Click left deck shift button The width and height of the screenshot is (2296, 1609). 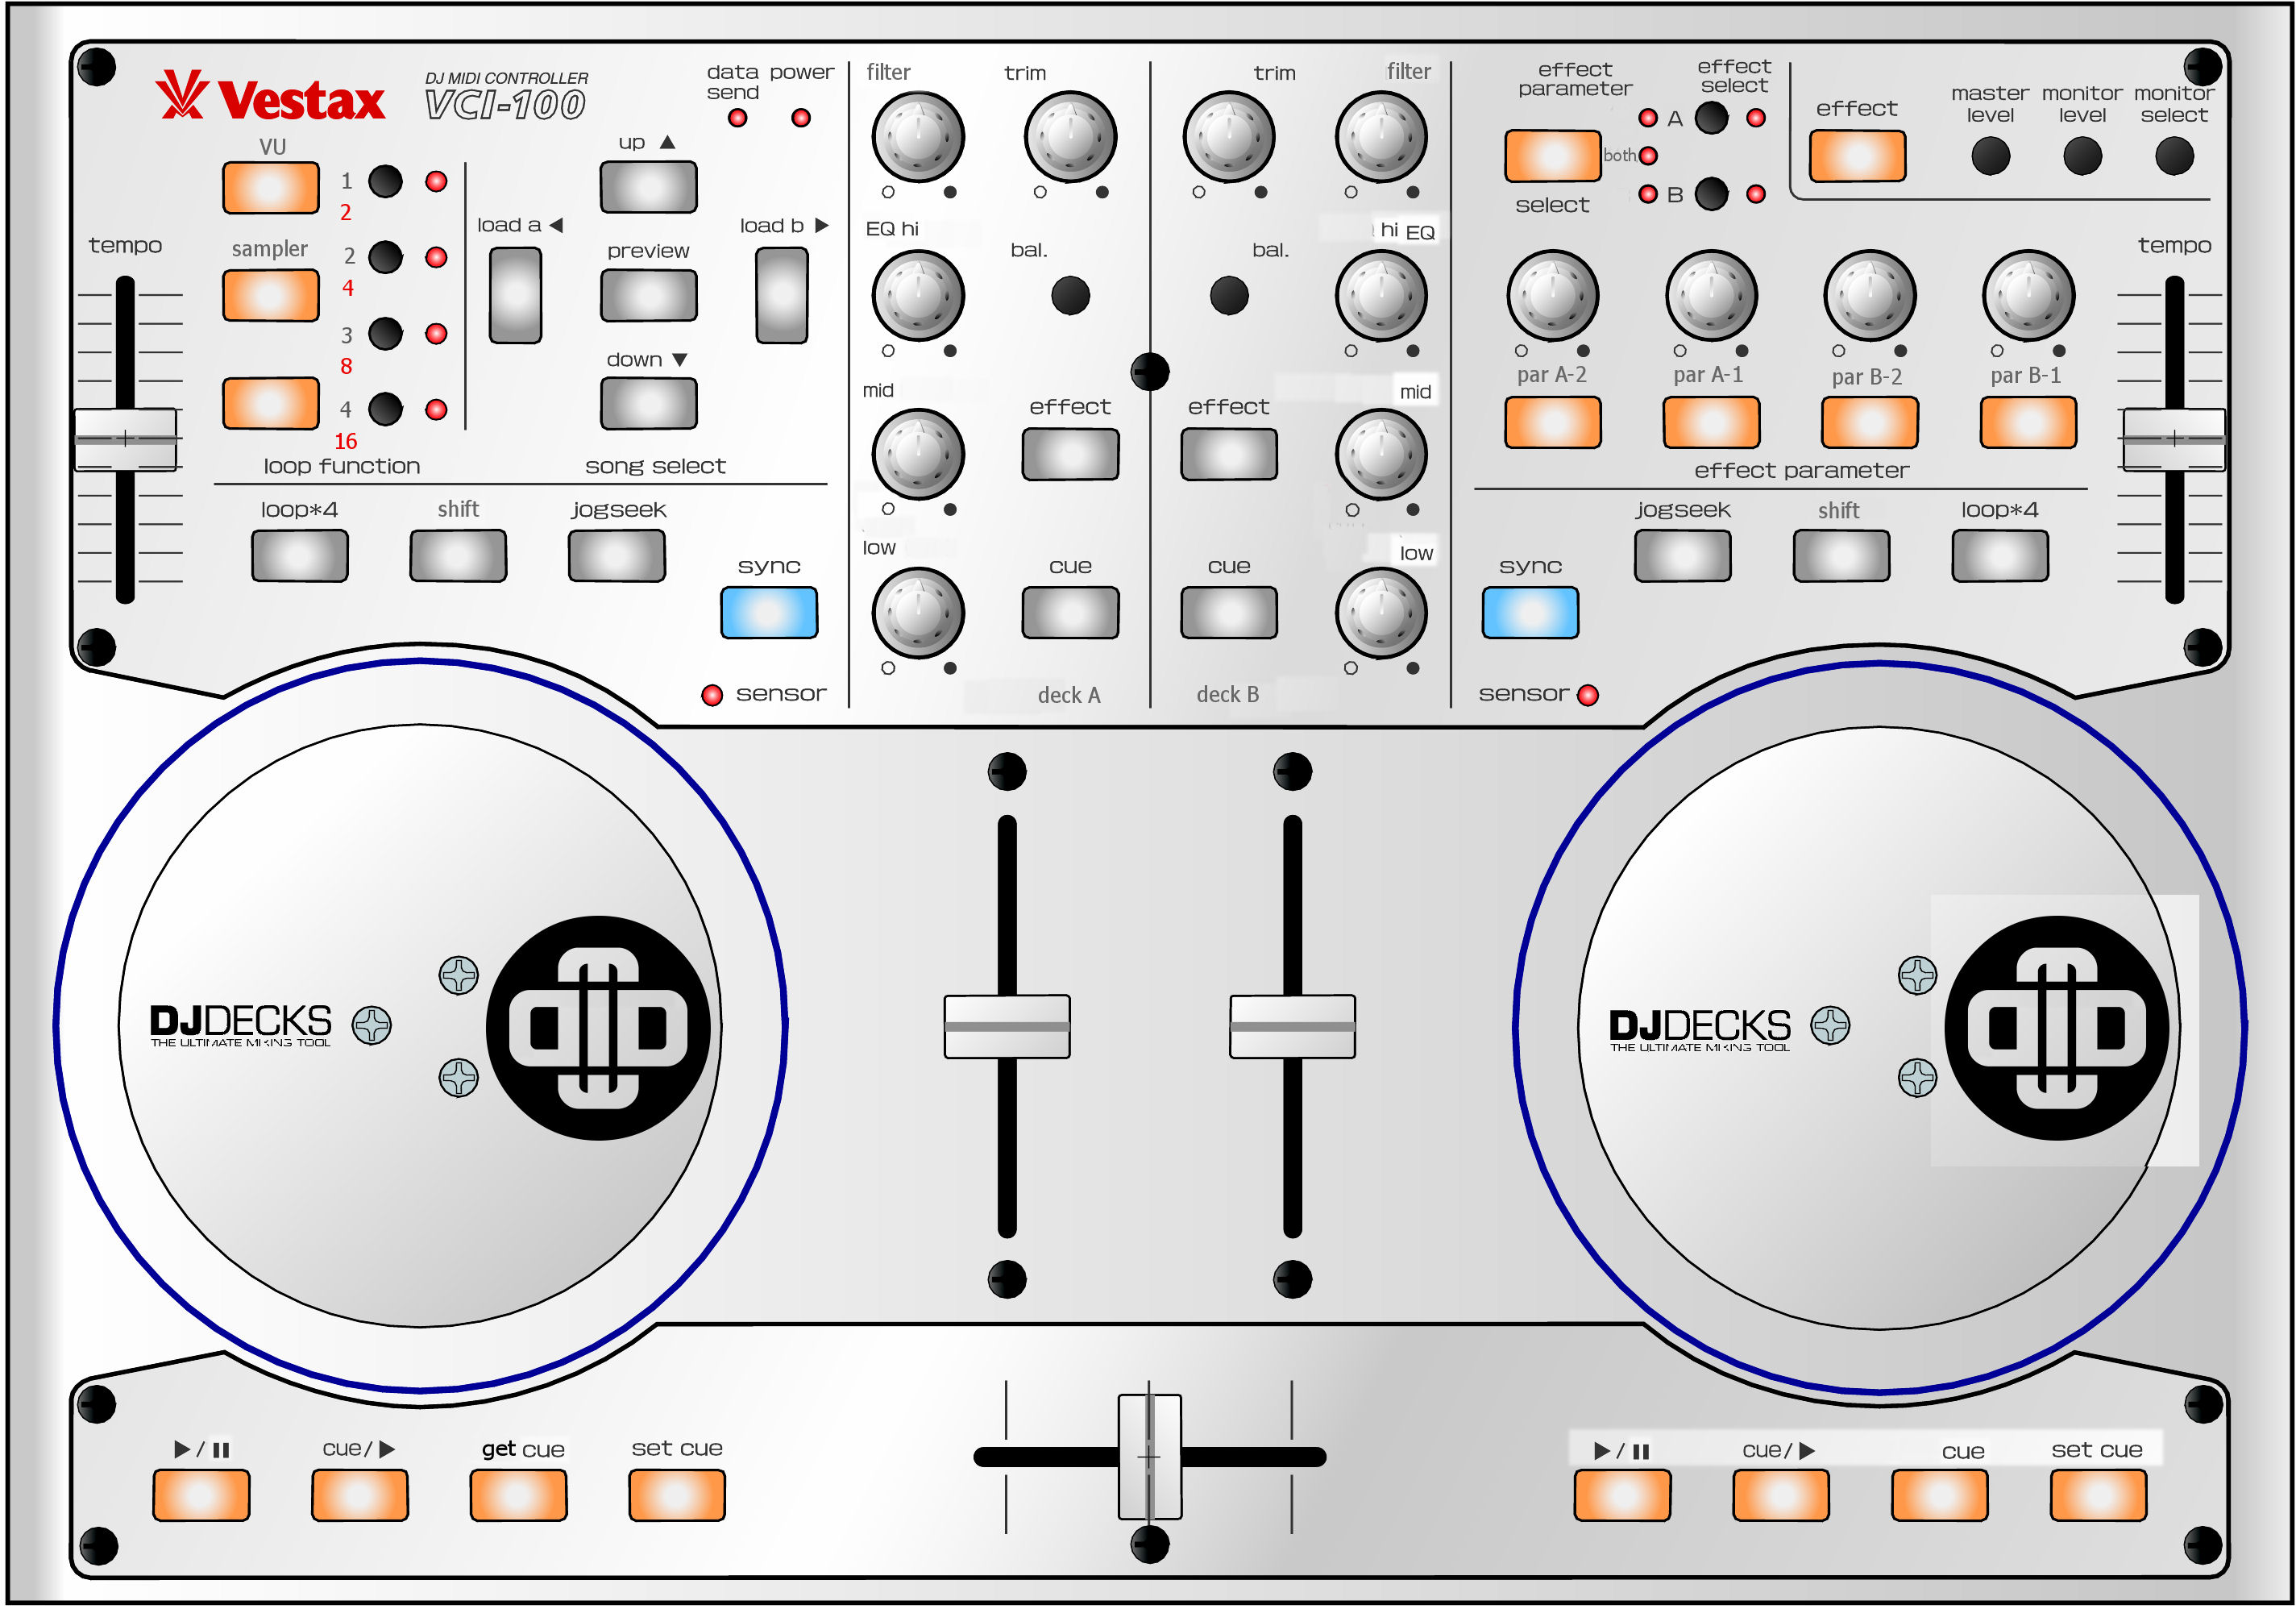pos(458,556)
